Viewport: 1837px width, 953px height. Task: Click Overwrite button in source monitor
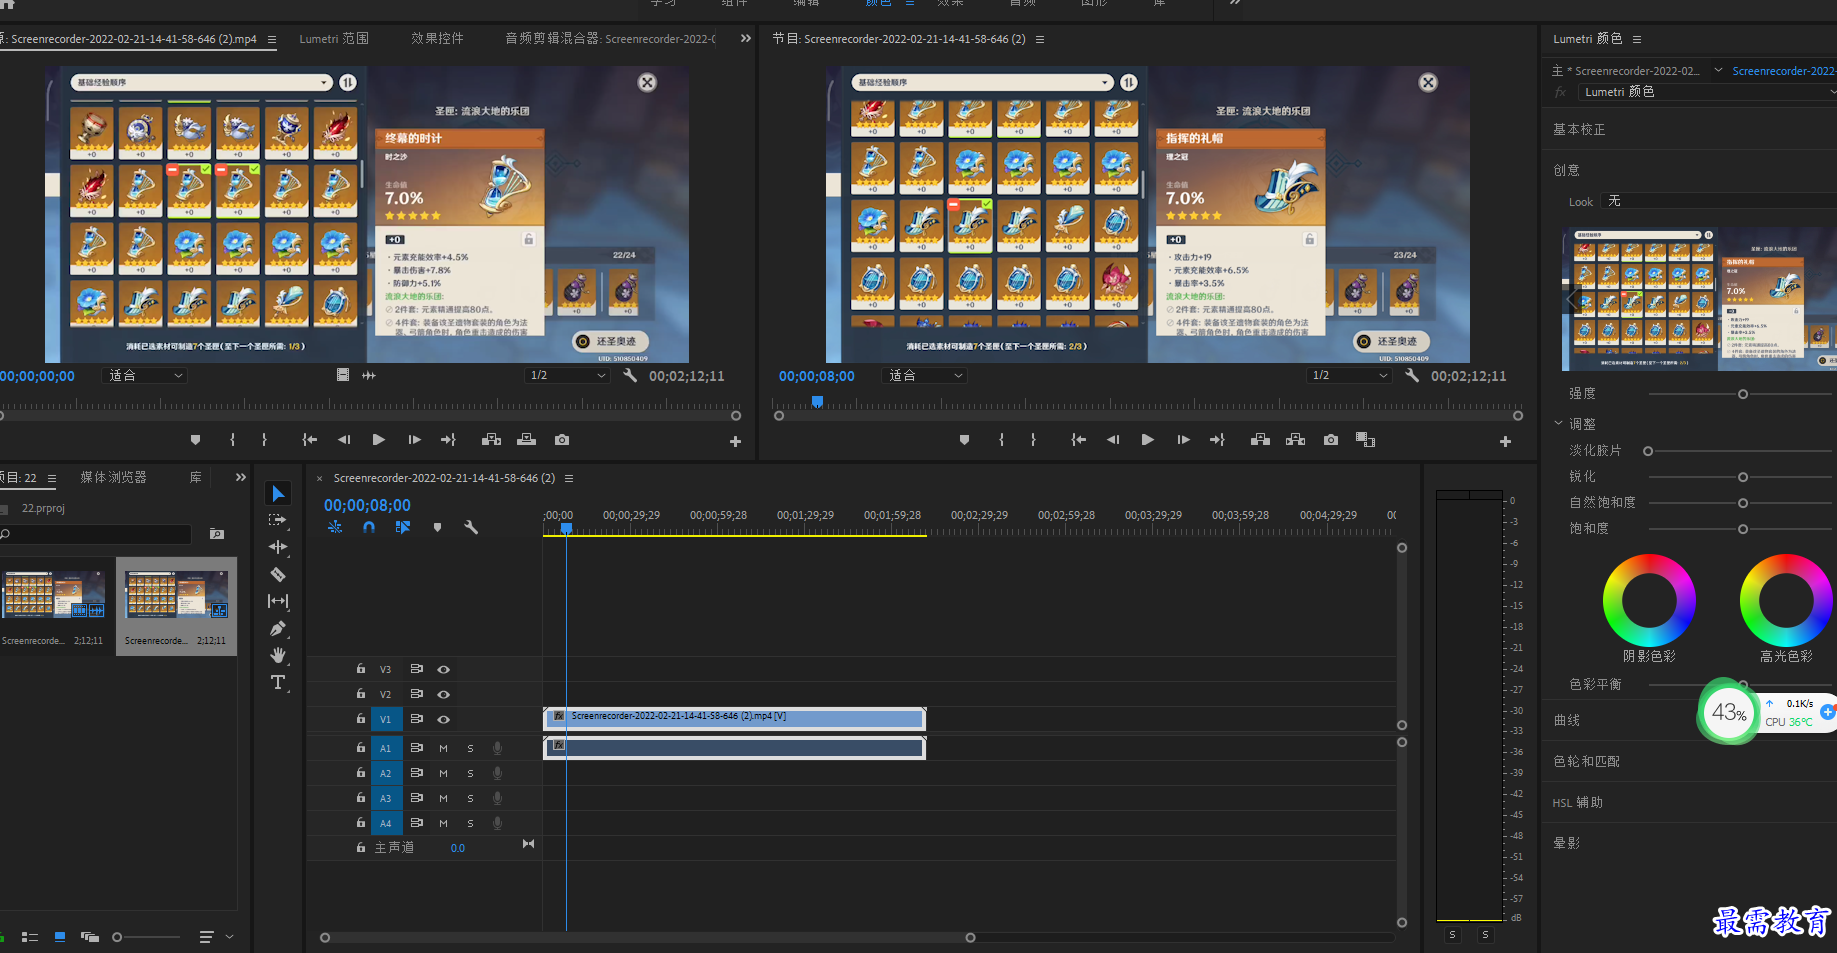(x=526, y=440)
